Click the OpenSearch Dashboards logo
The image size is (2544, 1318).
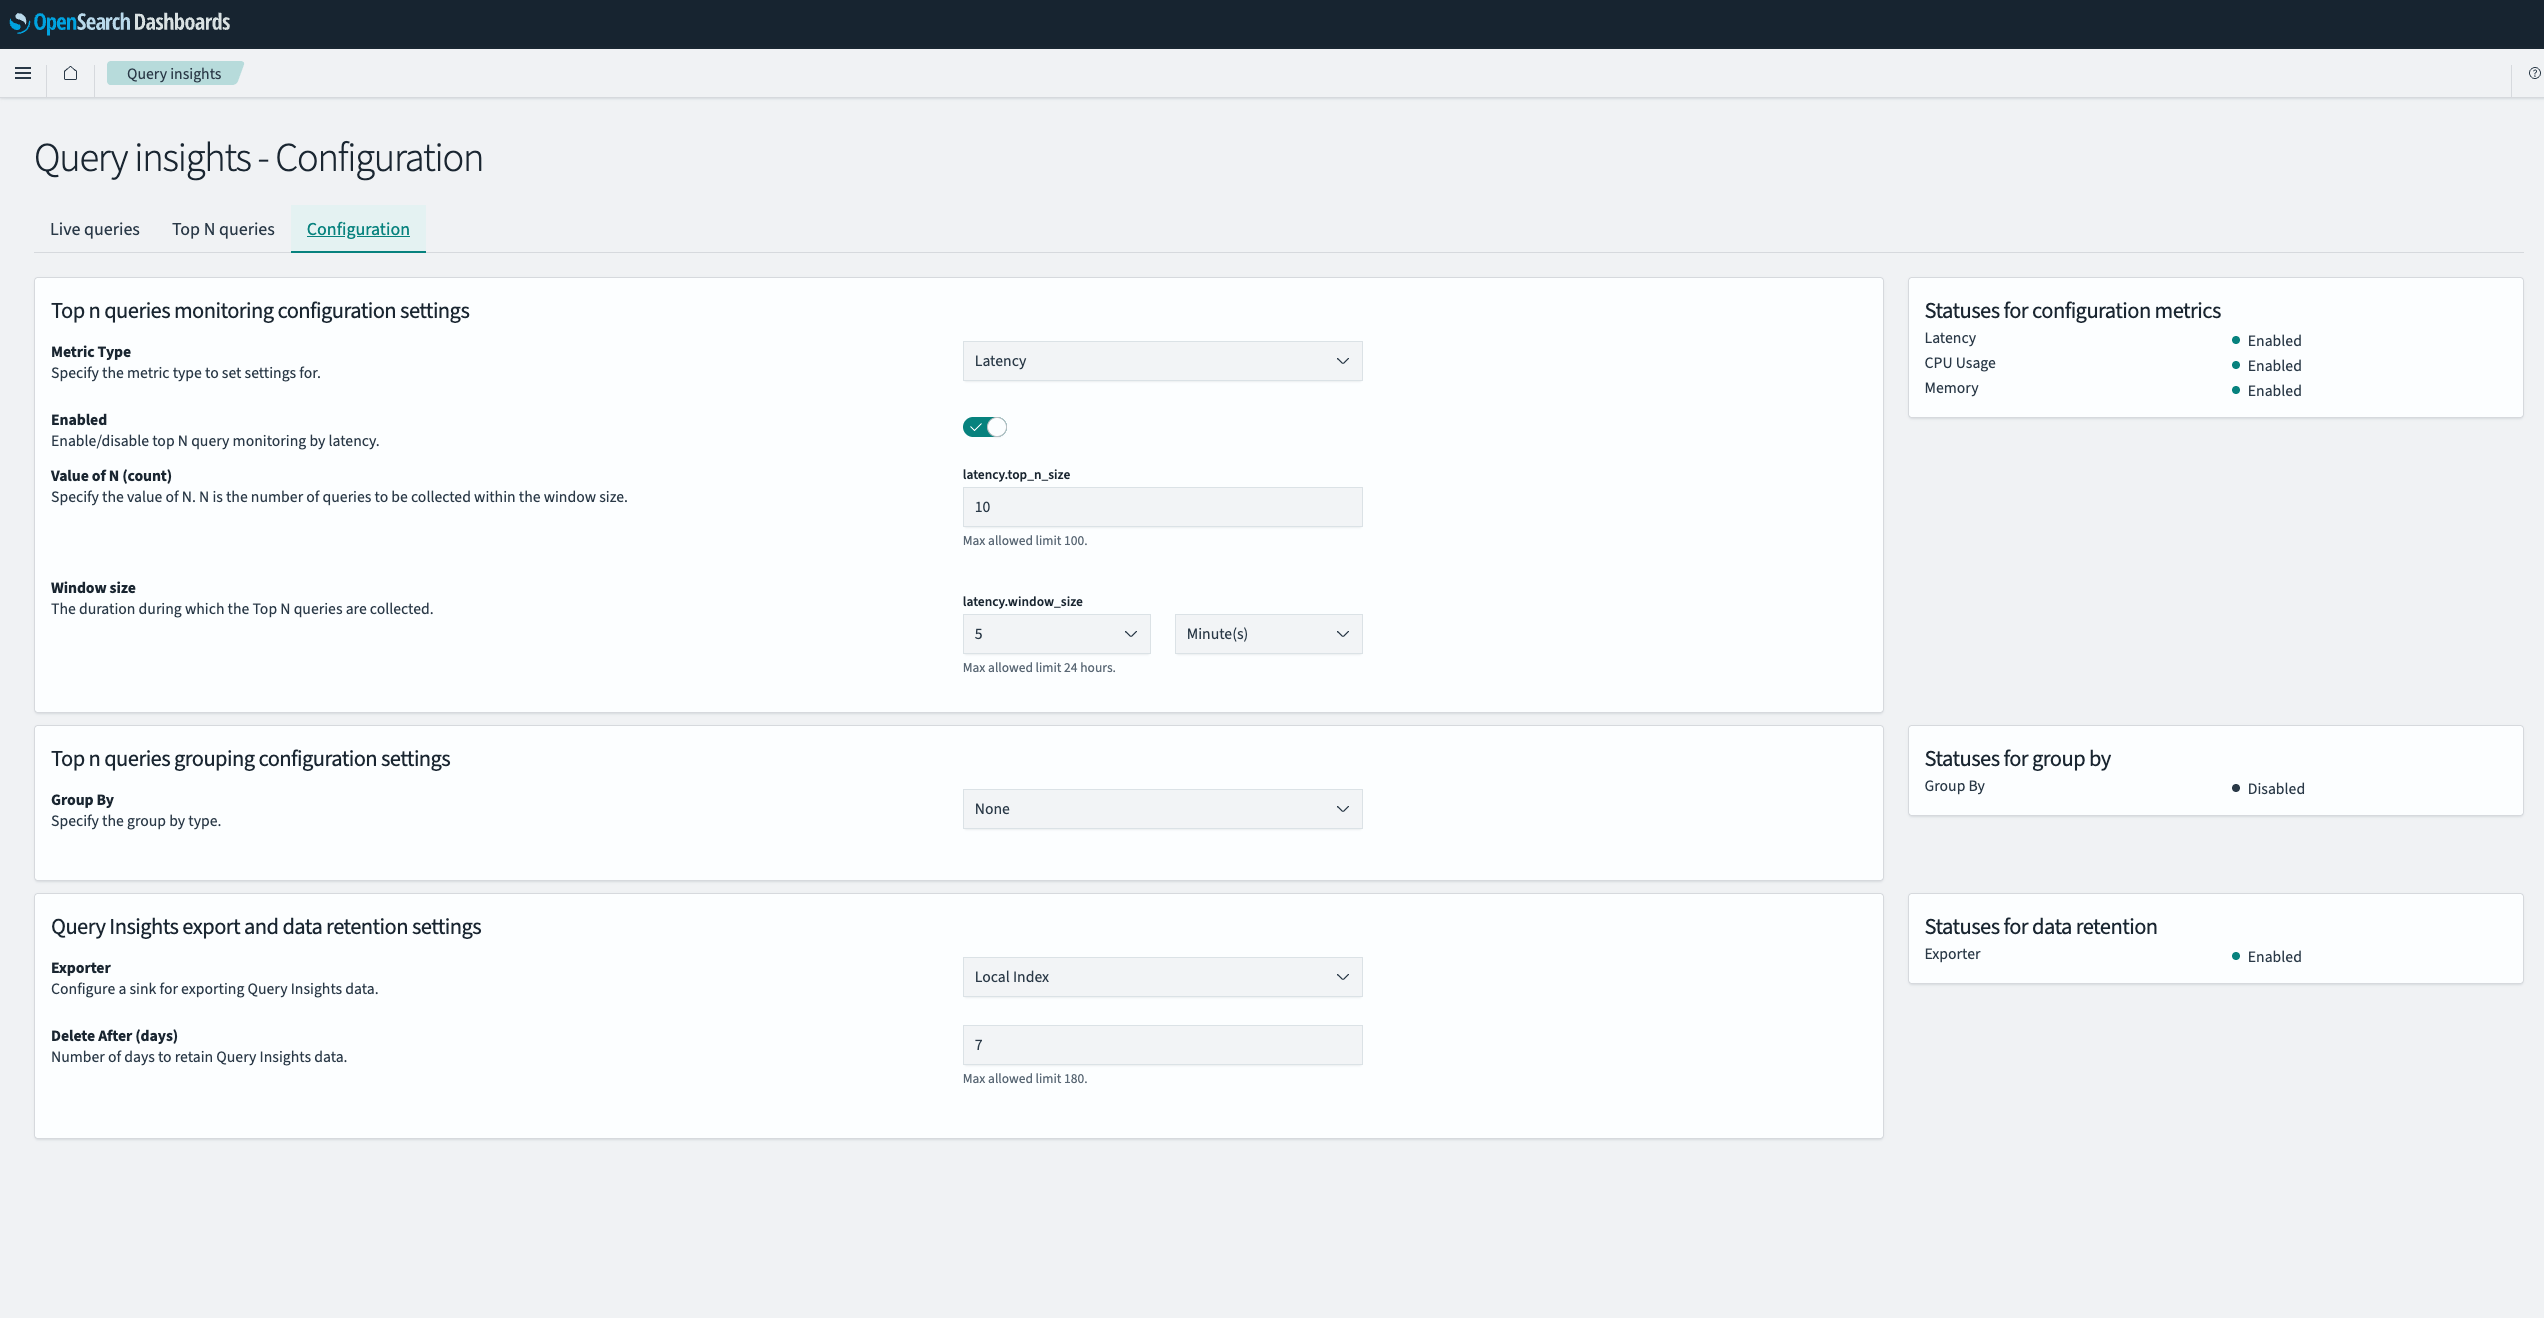(120, 22)
